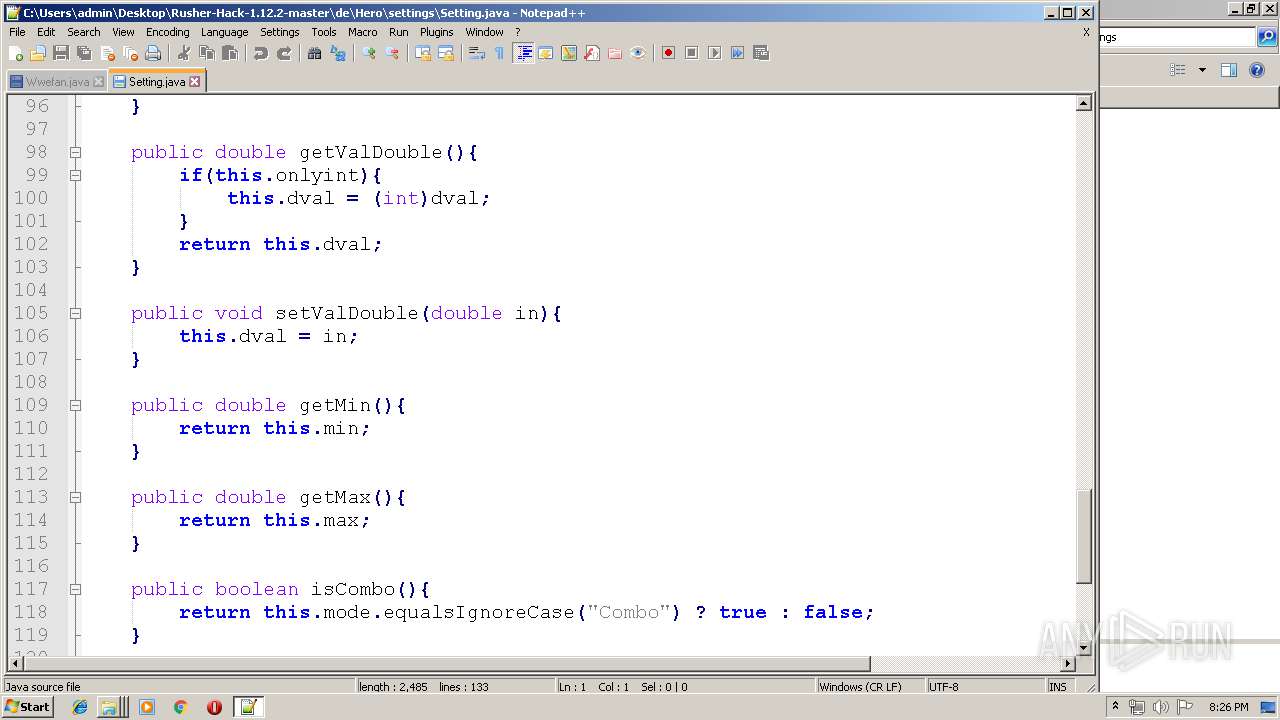Stop macro recording button
This screenshot has height=720, width=1280.
pyautogui.click(x=691, y=53)
